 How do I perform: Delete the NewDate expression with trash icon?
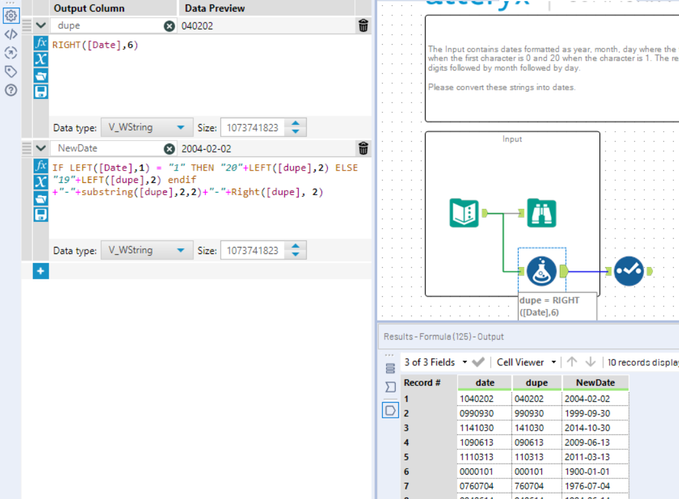(363, 149)
